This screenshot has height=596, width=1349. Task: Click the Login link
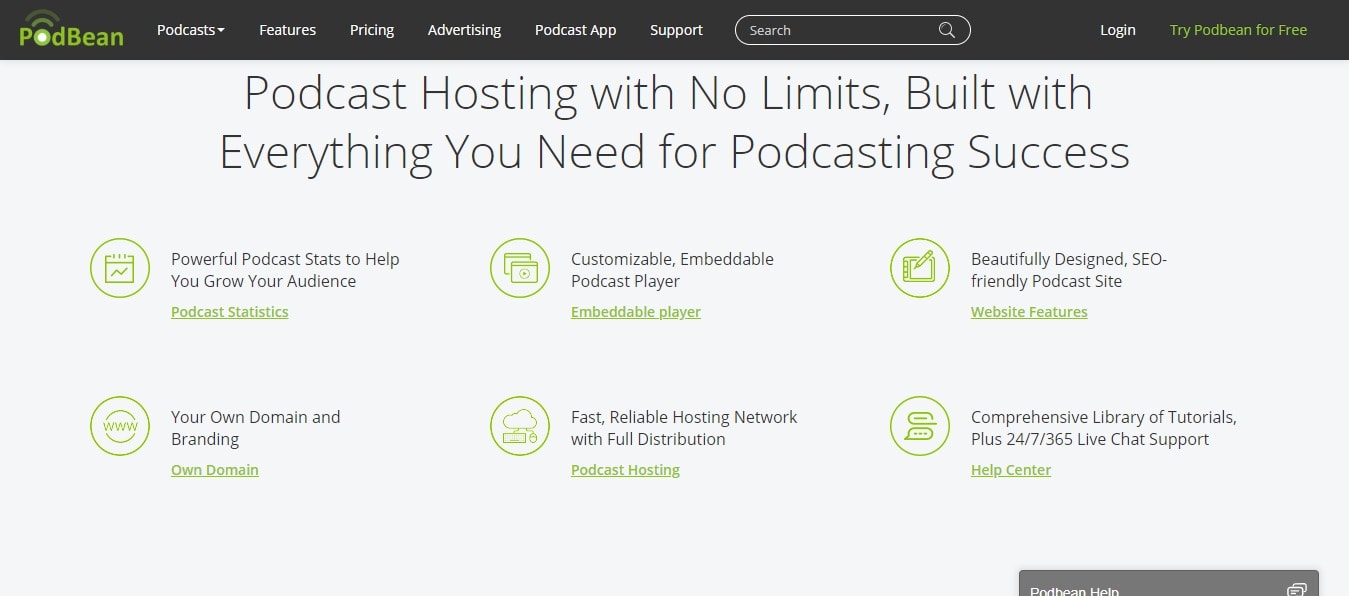coord(1118,30)
